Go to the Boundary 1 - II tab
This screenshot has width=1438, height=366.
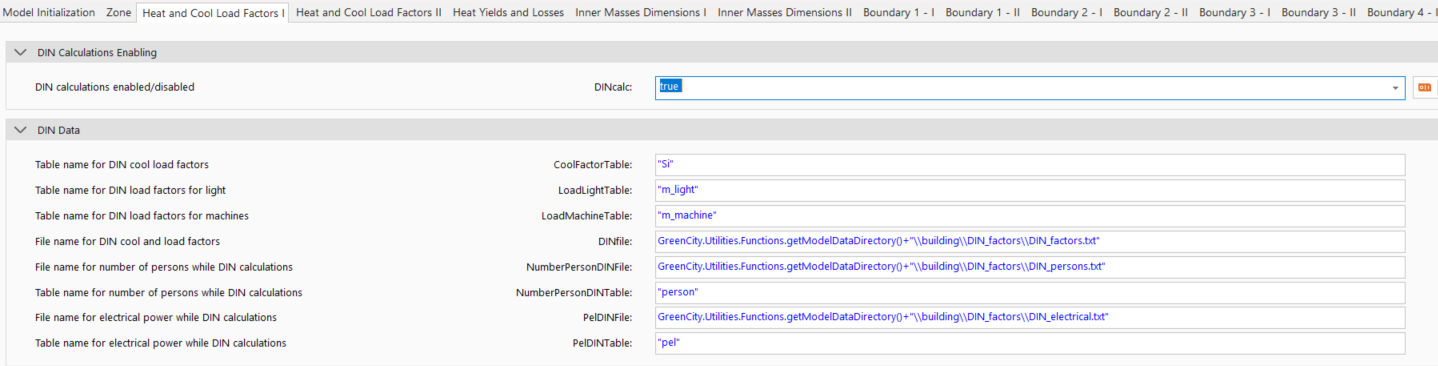pyautogui.click(x=982, y=13)
